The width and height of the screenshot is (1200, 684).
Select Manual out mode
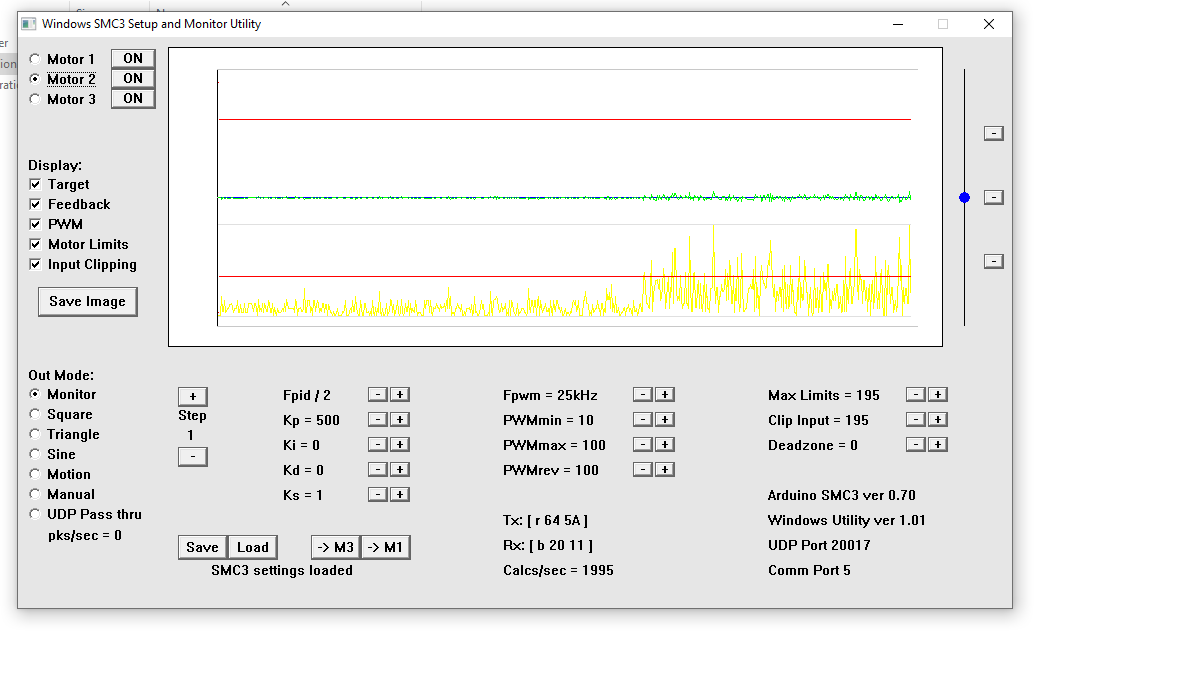coord(35,494)
